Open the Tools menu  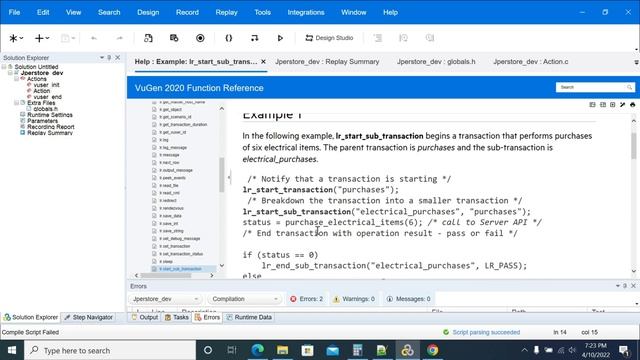coord(262,12)
